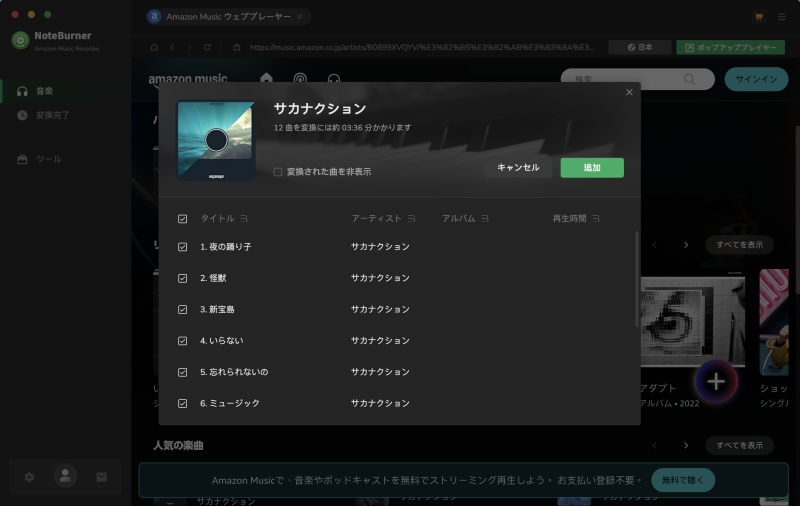Toggle the select-all checkbox in header

click(x=182, y=219)
